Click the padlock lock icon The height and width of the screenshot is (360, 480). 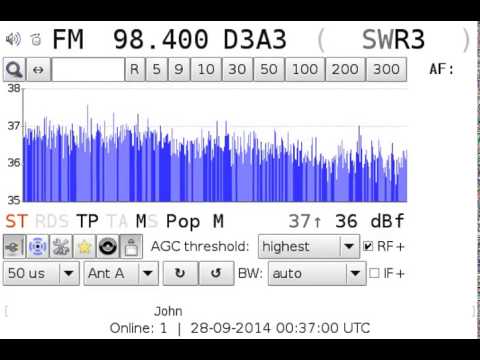[131, 247]
